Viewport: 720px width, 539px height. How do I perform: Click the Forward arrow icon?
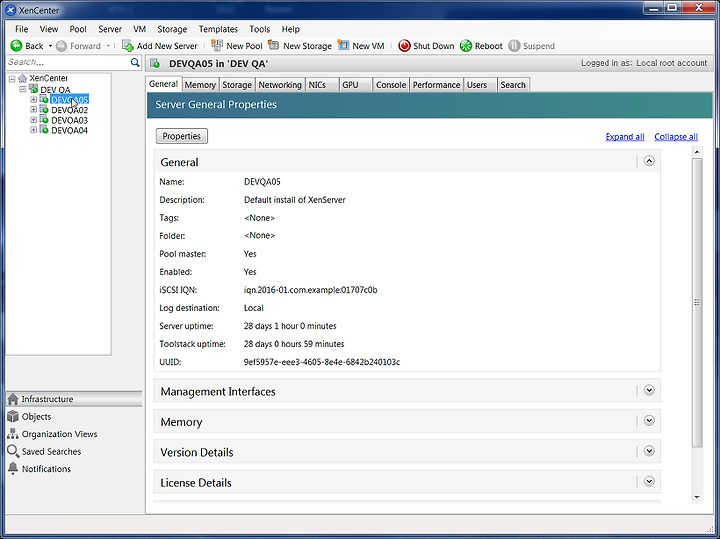[x=62, y=46]
